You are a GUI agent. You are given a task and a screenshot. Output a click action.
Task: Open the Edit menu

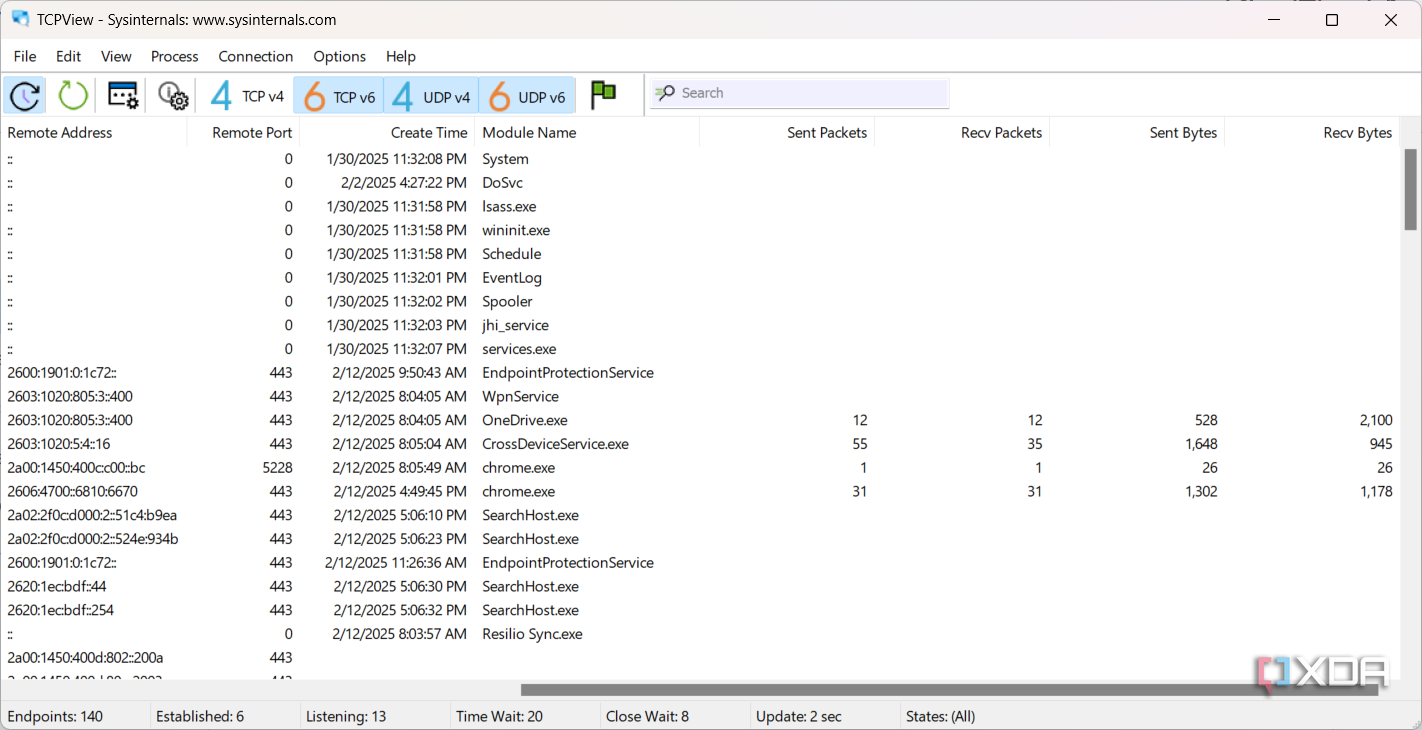coord(69,56)
